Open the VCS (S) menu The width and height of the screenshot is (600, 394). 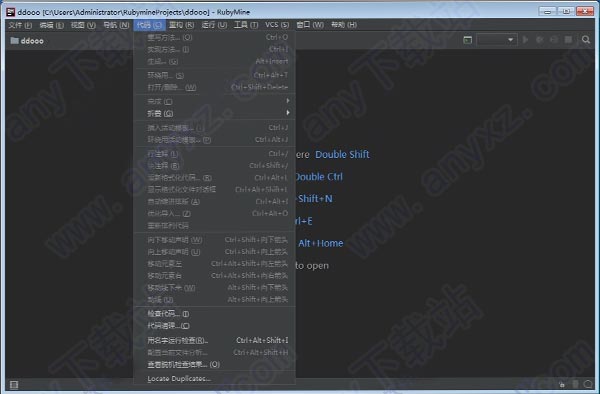[277, 25]
